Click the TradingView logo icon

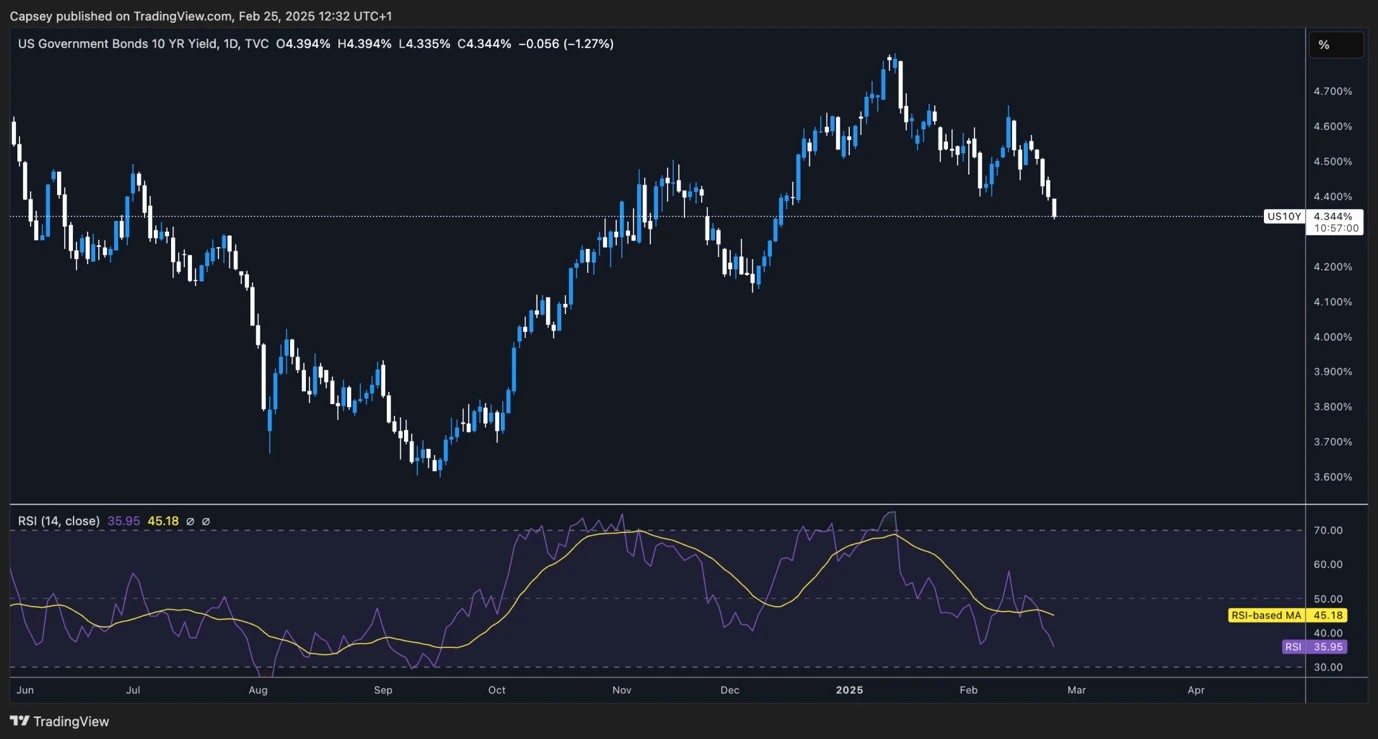[x=19, y=721]
